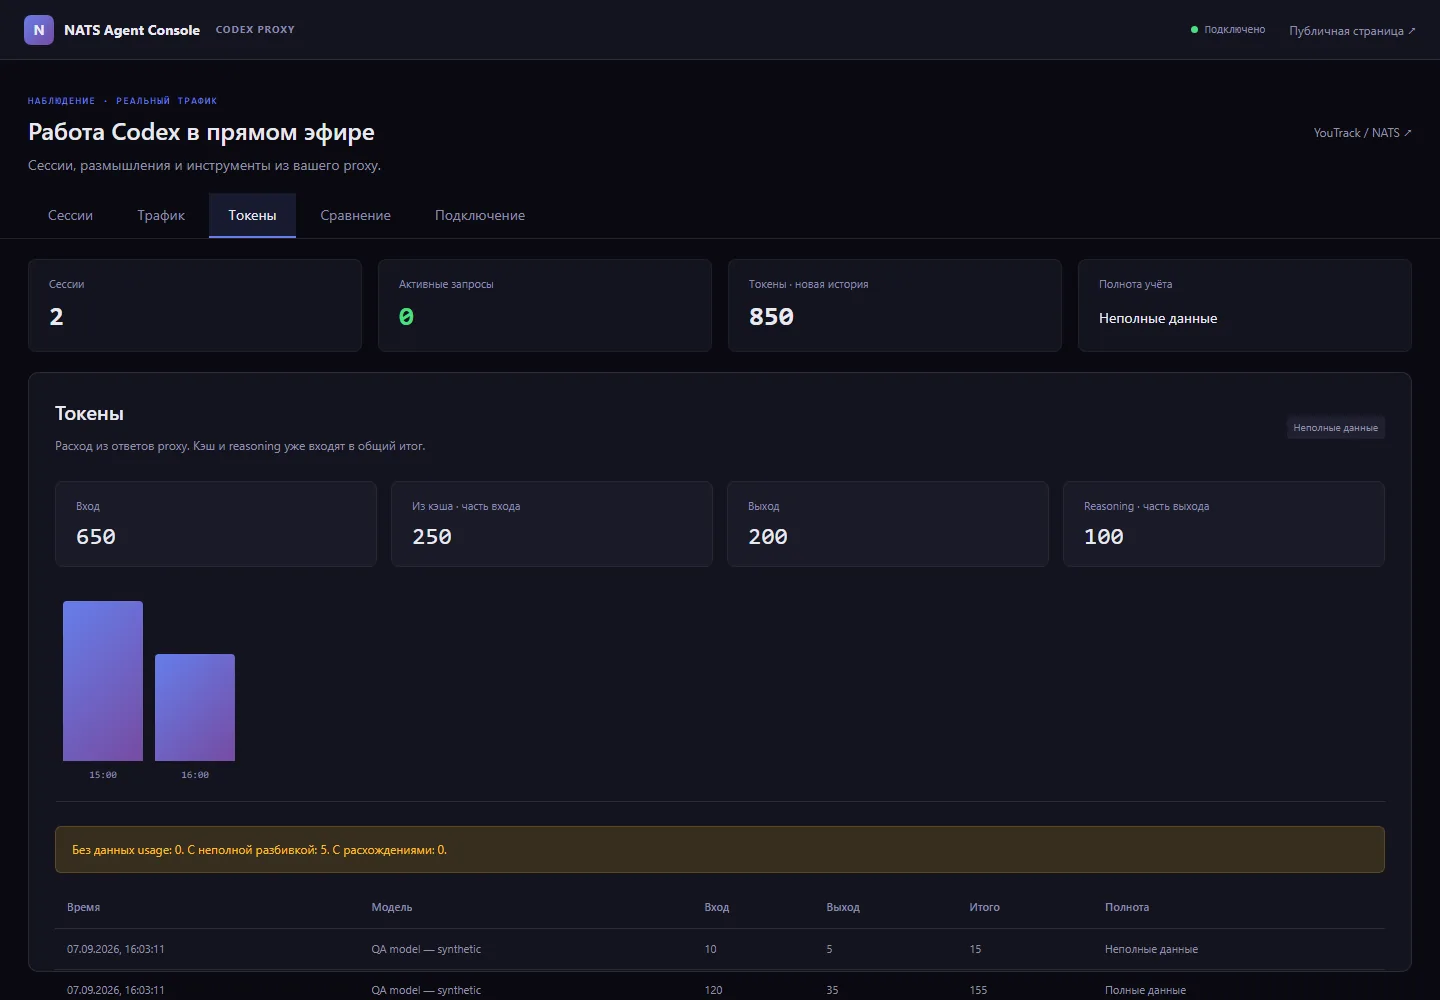Click the Итого value 15
This screenshot has width=1440, height=1000.
tap(975, 949)
